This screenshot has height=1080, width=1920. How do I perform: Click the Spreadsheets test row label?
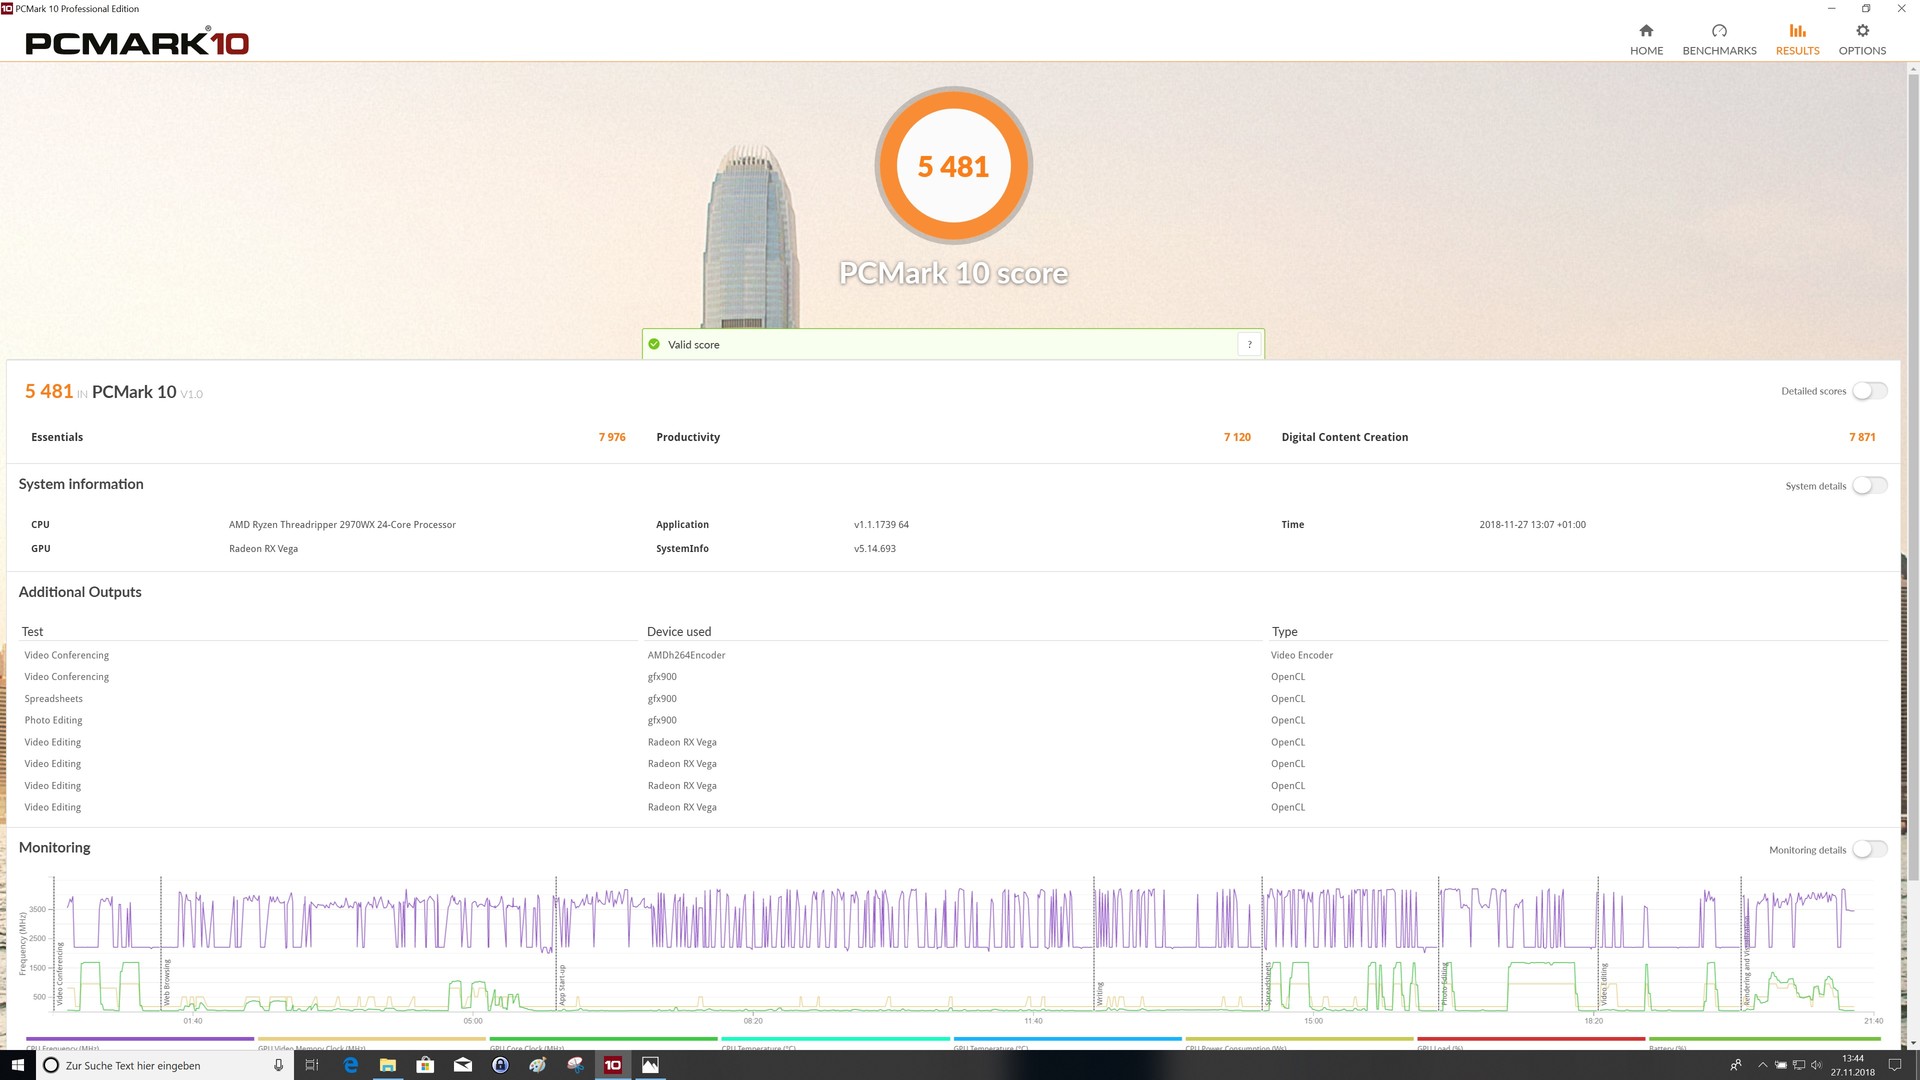(x=54, y=699)
